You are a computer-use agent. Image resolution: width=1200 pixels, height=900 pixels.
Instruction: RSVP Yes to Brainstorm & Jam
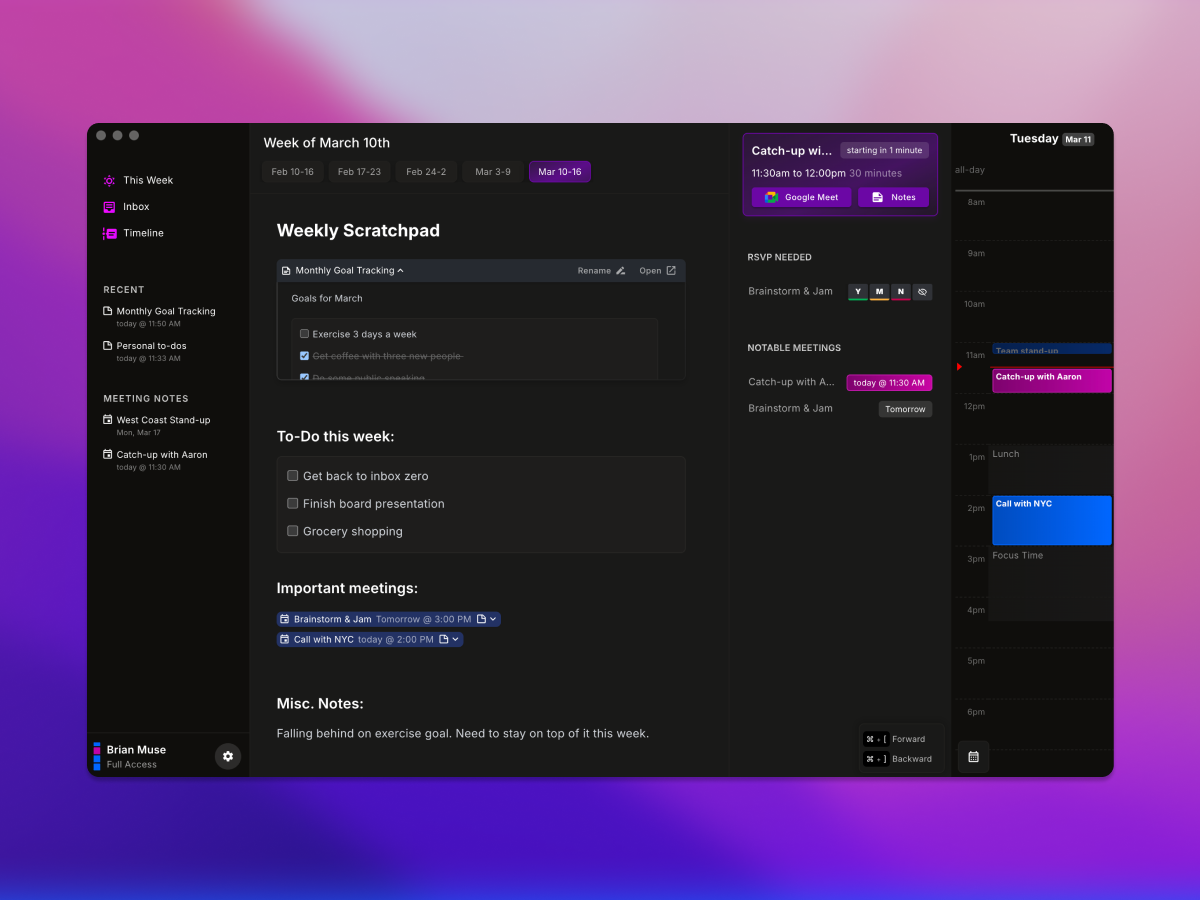858,292
